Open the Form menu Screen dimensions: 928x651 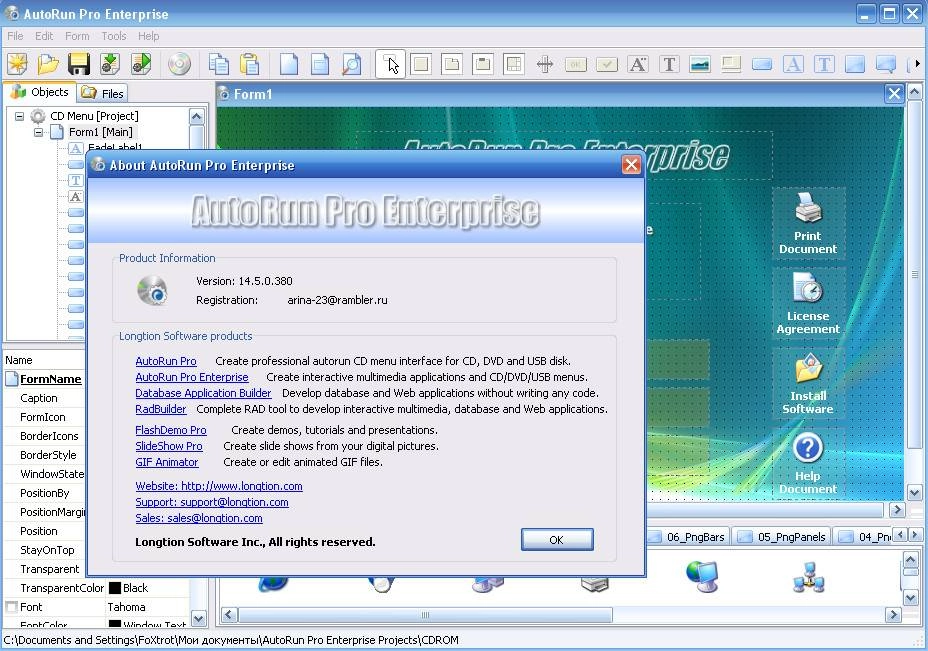77,36
